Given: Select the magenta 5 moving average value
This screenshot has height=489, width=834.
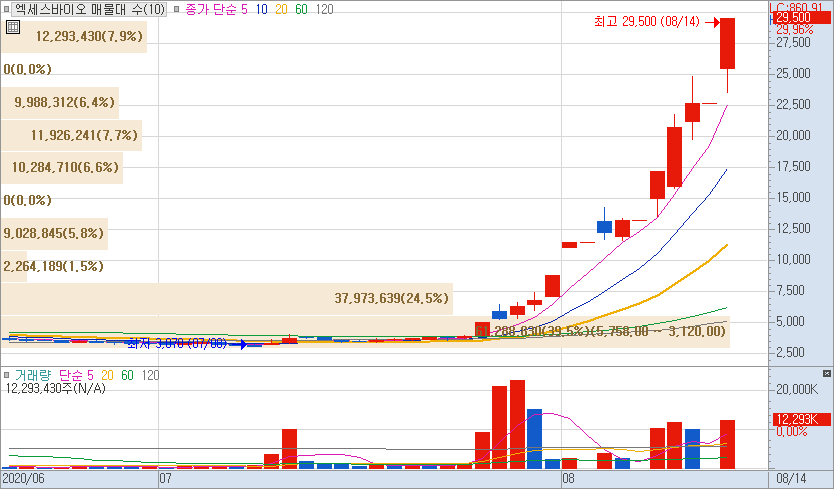Looking at the screenshot, I should click(x=244, y=9).
